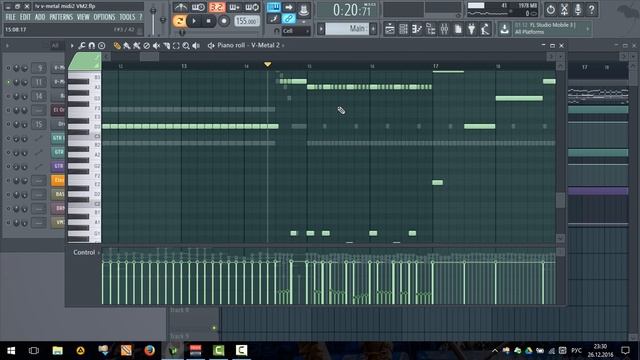Toggle loop recording icon
The image size is (640, 360).
252,7
